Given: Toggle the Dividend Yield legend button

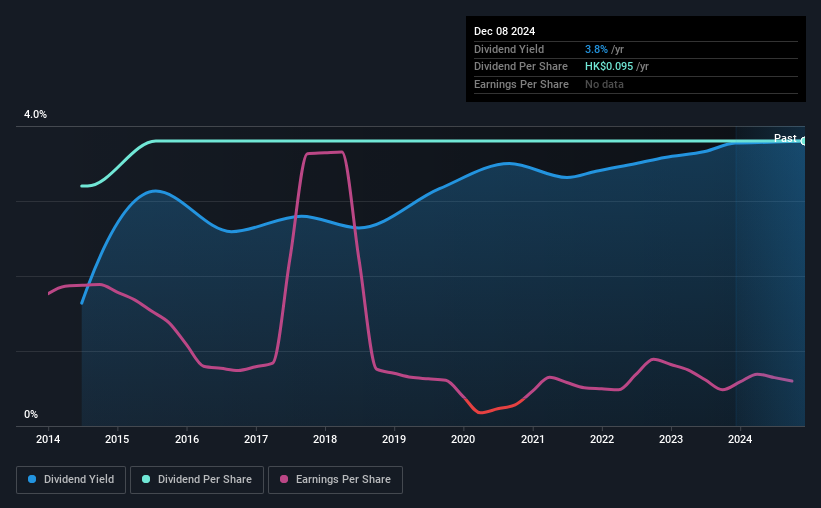Looking at the screenshot, I should [x=71, y=480].
